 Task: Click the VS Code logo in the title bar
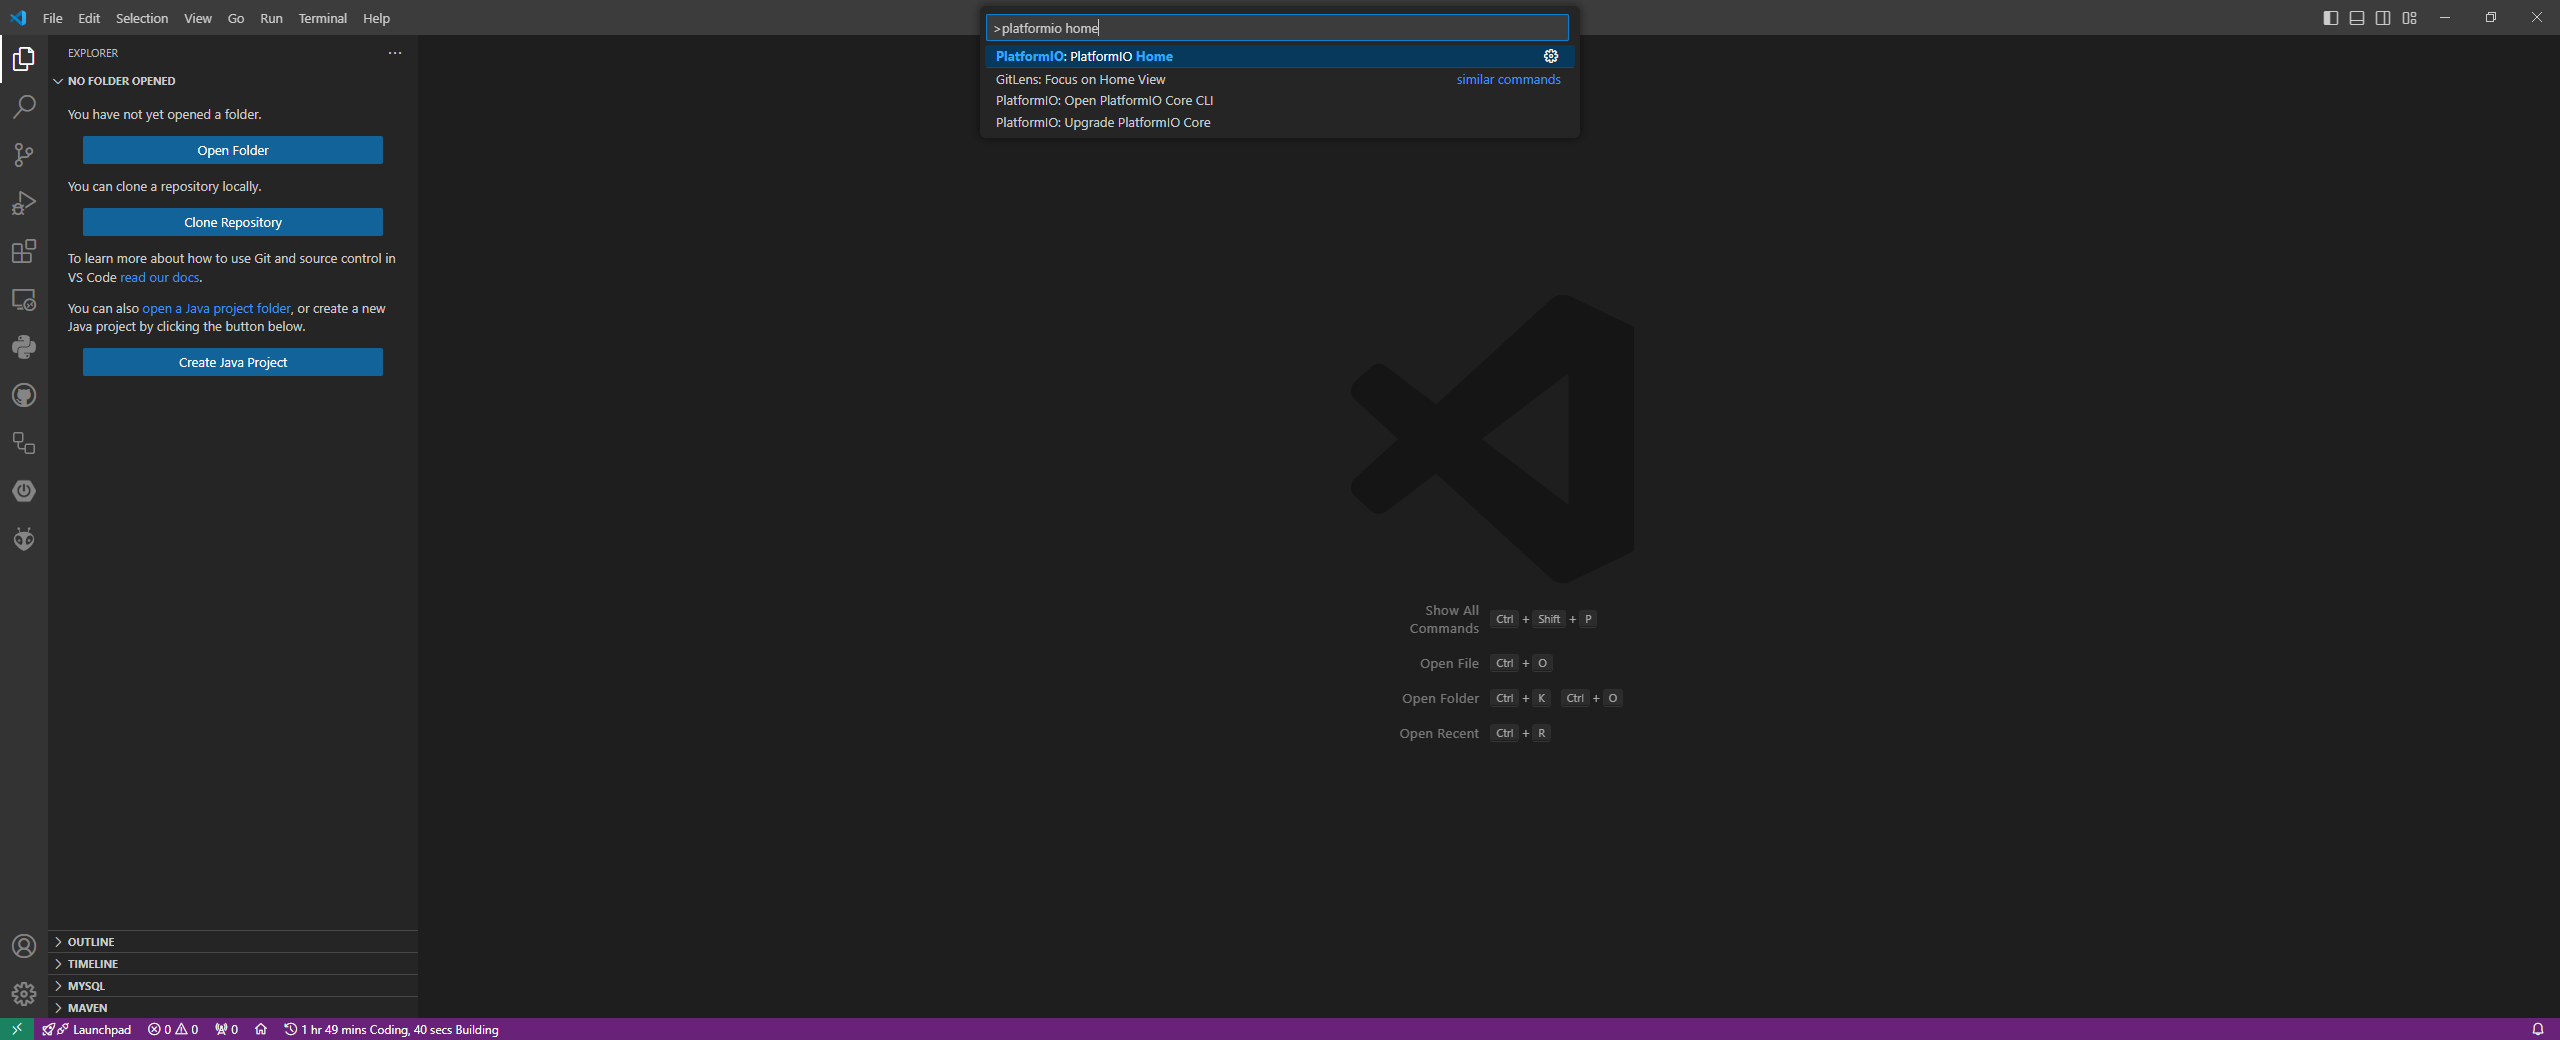18,18
